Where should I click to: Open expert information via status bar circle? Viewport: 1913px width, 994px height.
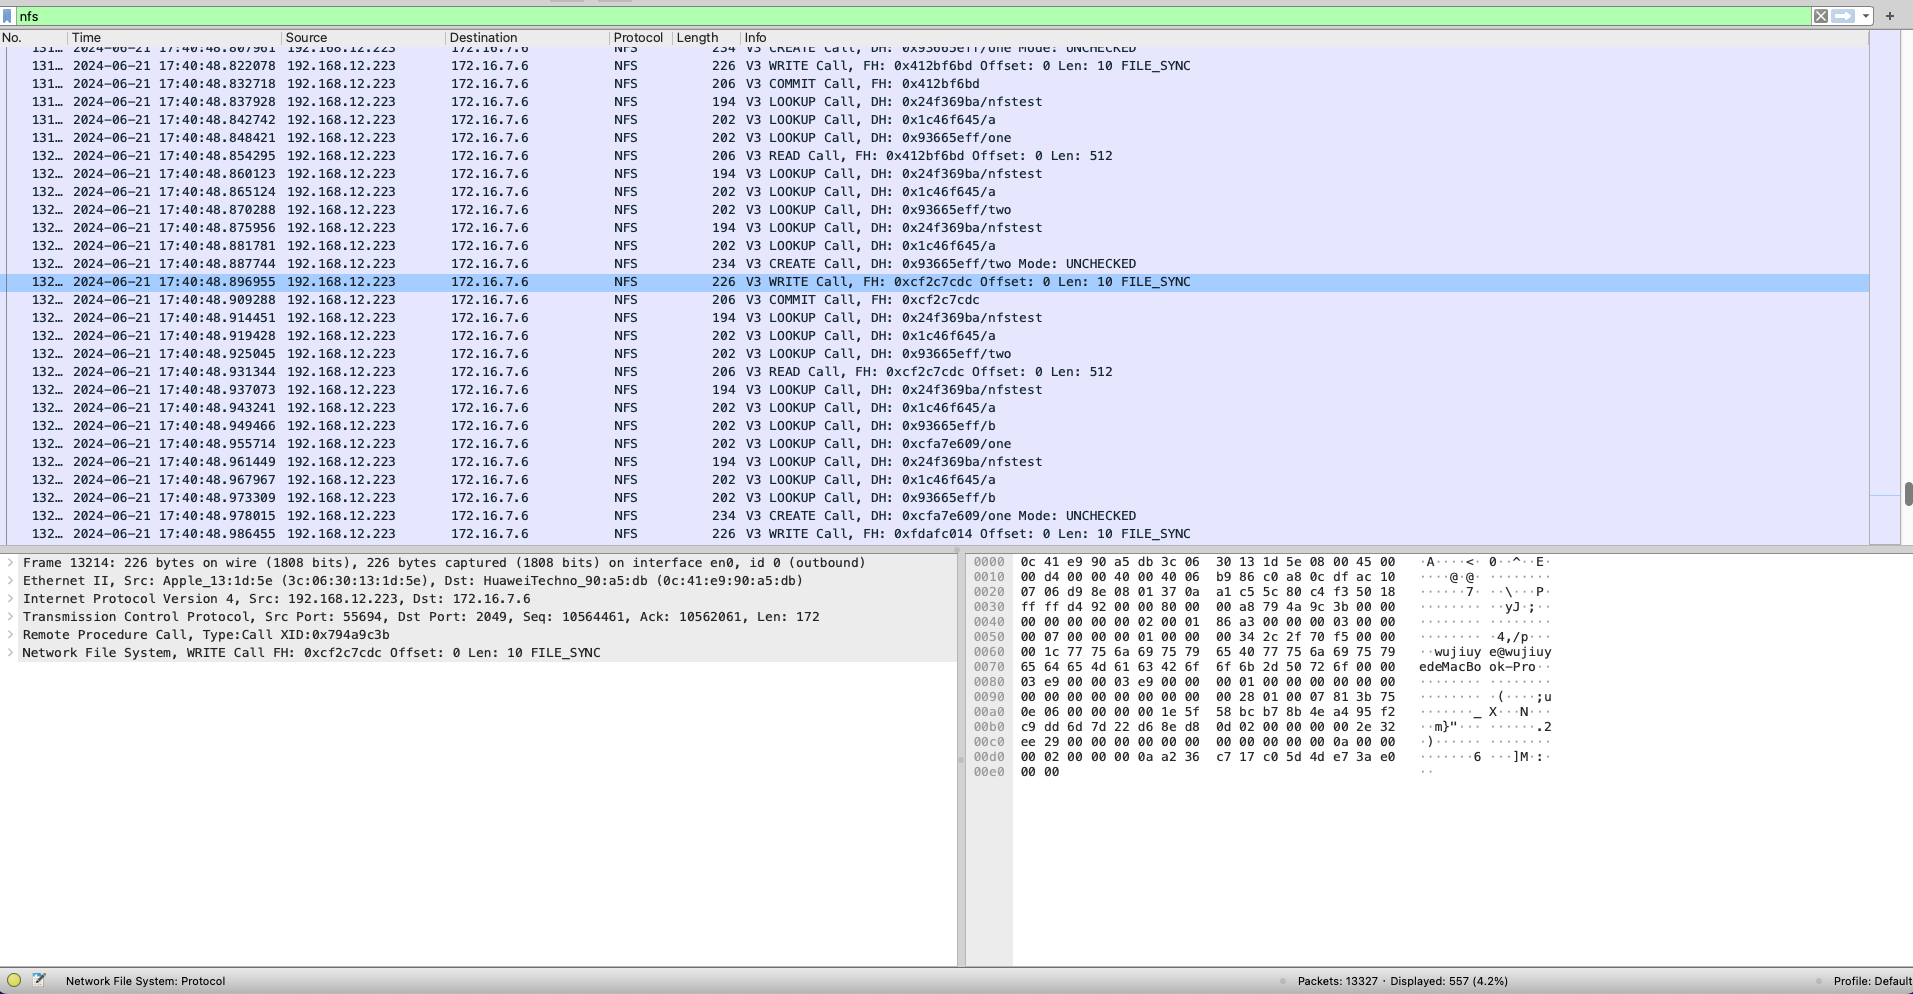click(14, 980)
